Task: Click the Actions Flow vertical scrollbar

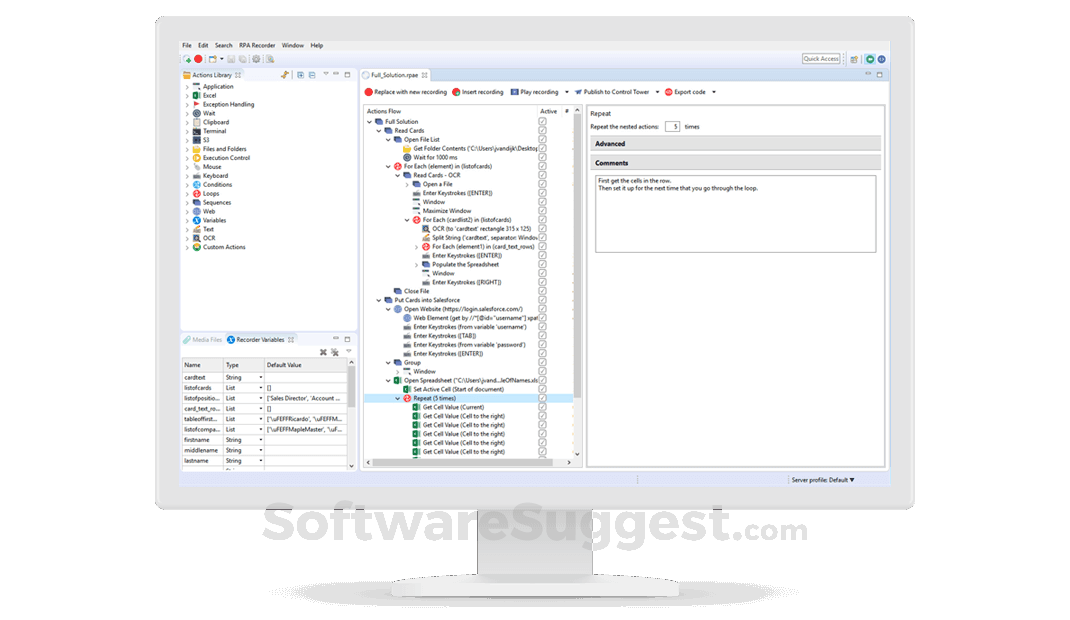Action: 577,256
